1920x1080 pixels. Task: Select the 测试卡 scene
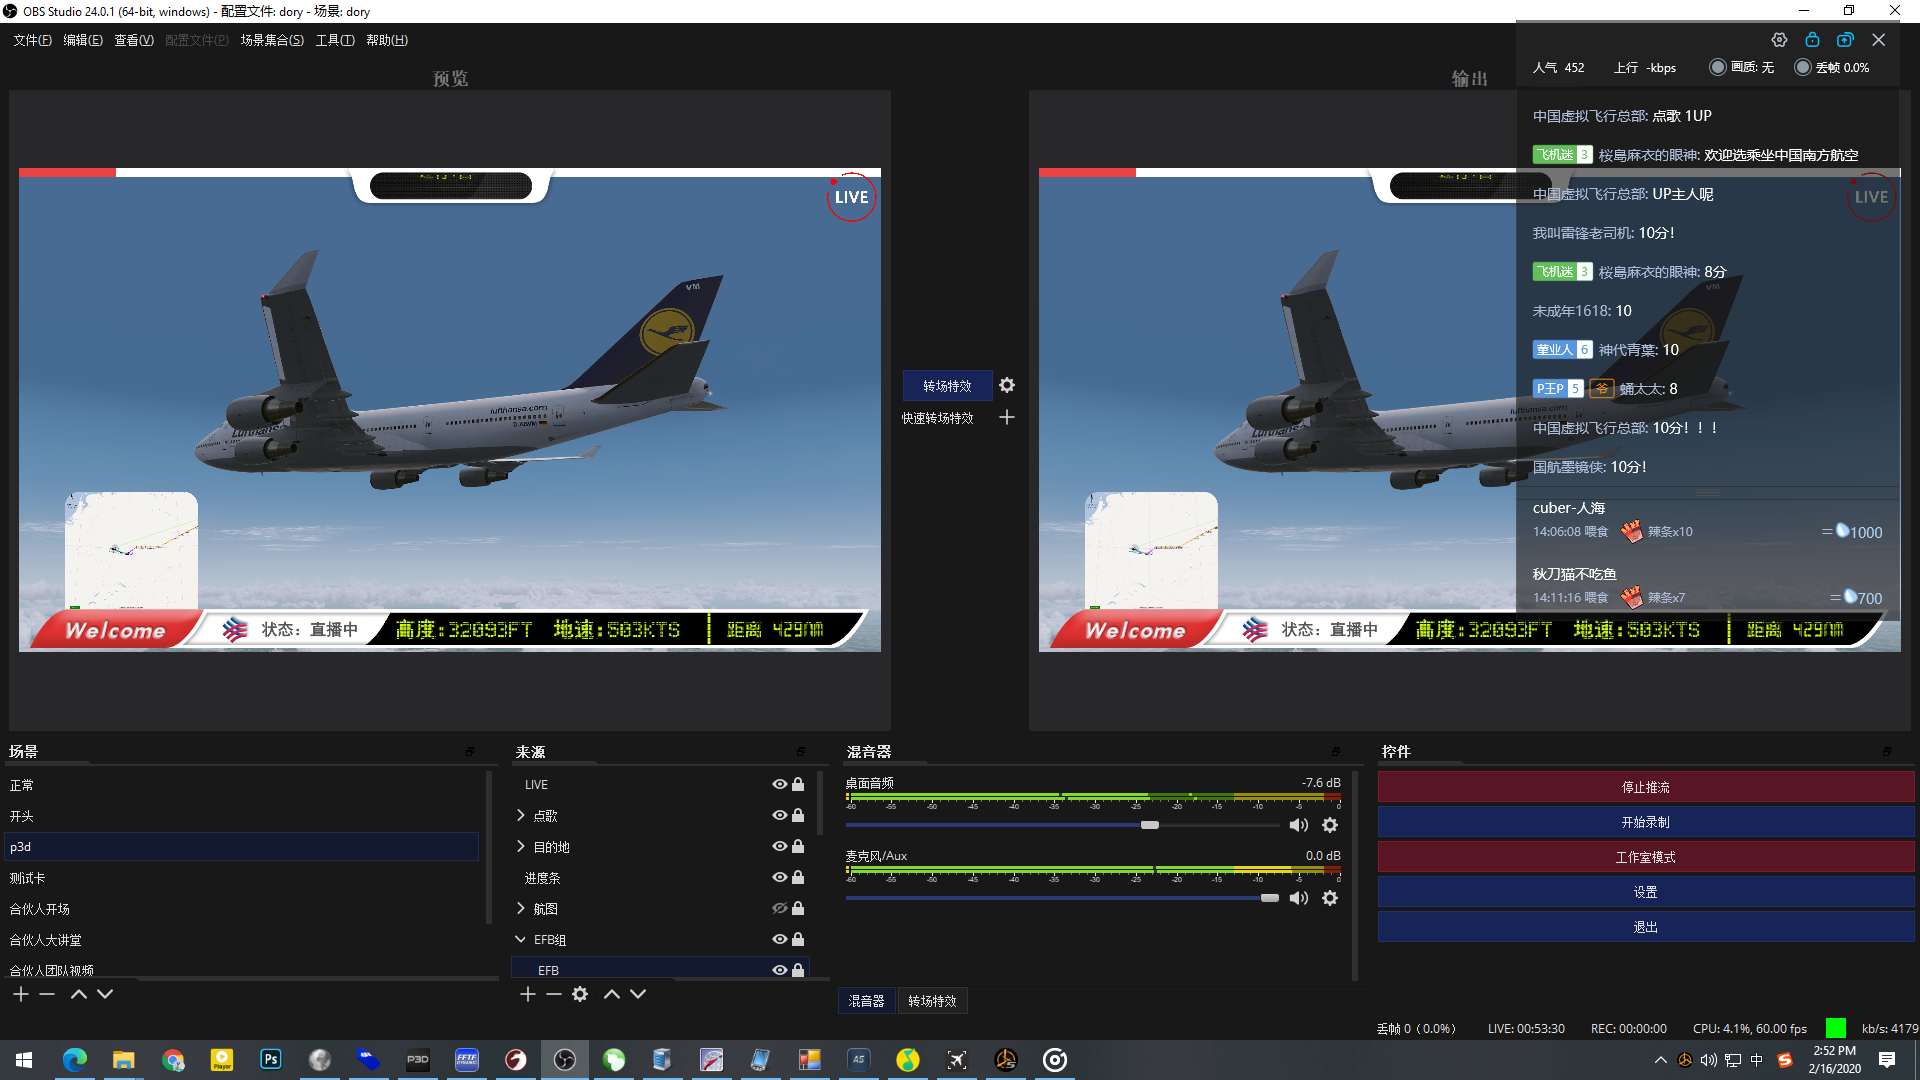[x=242, y=878]
